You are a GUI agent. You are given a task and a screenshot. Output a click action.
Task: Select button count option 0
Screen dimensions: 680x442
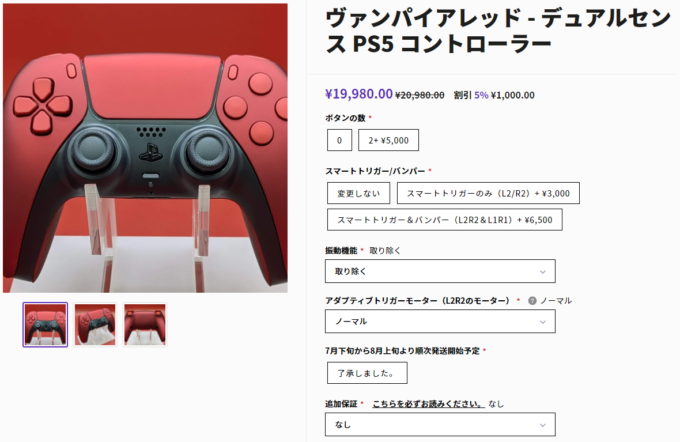click(339, 140)
